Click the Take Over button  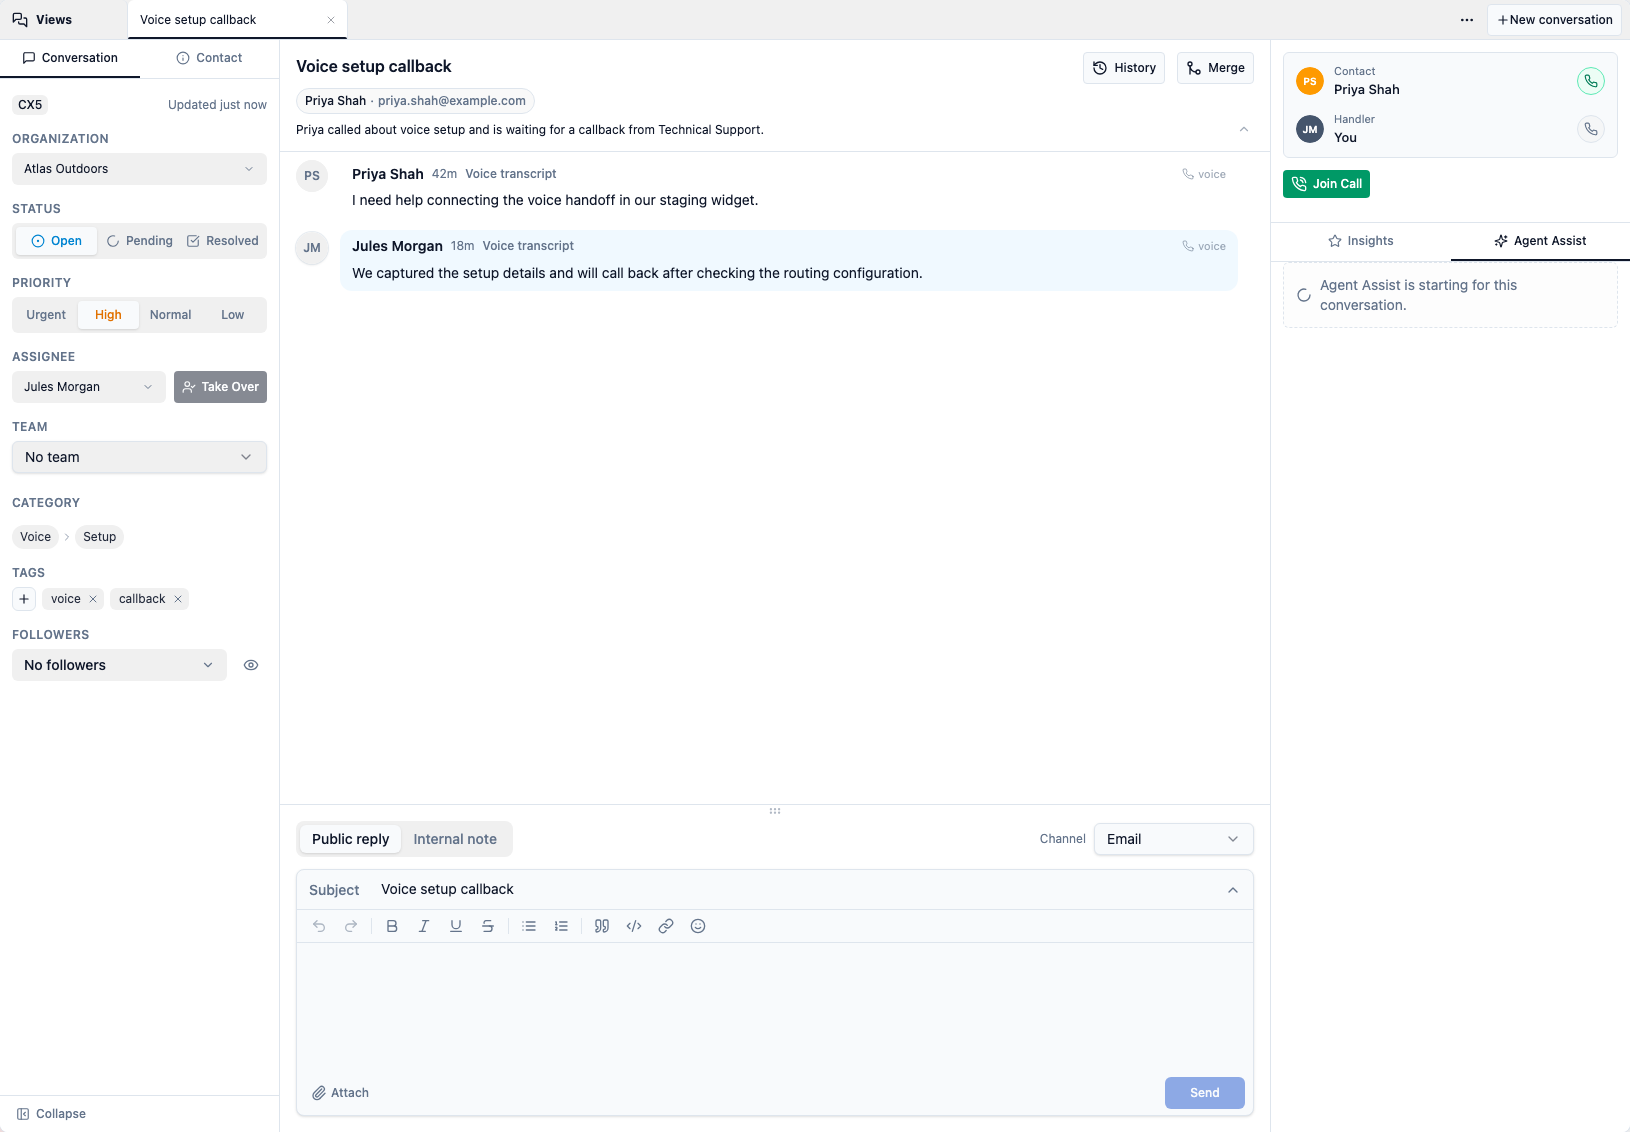pyautogui.click(x=220, y=387)
